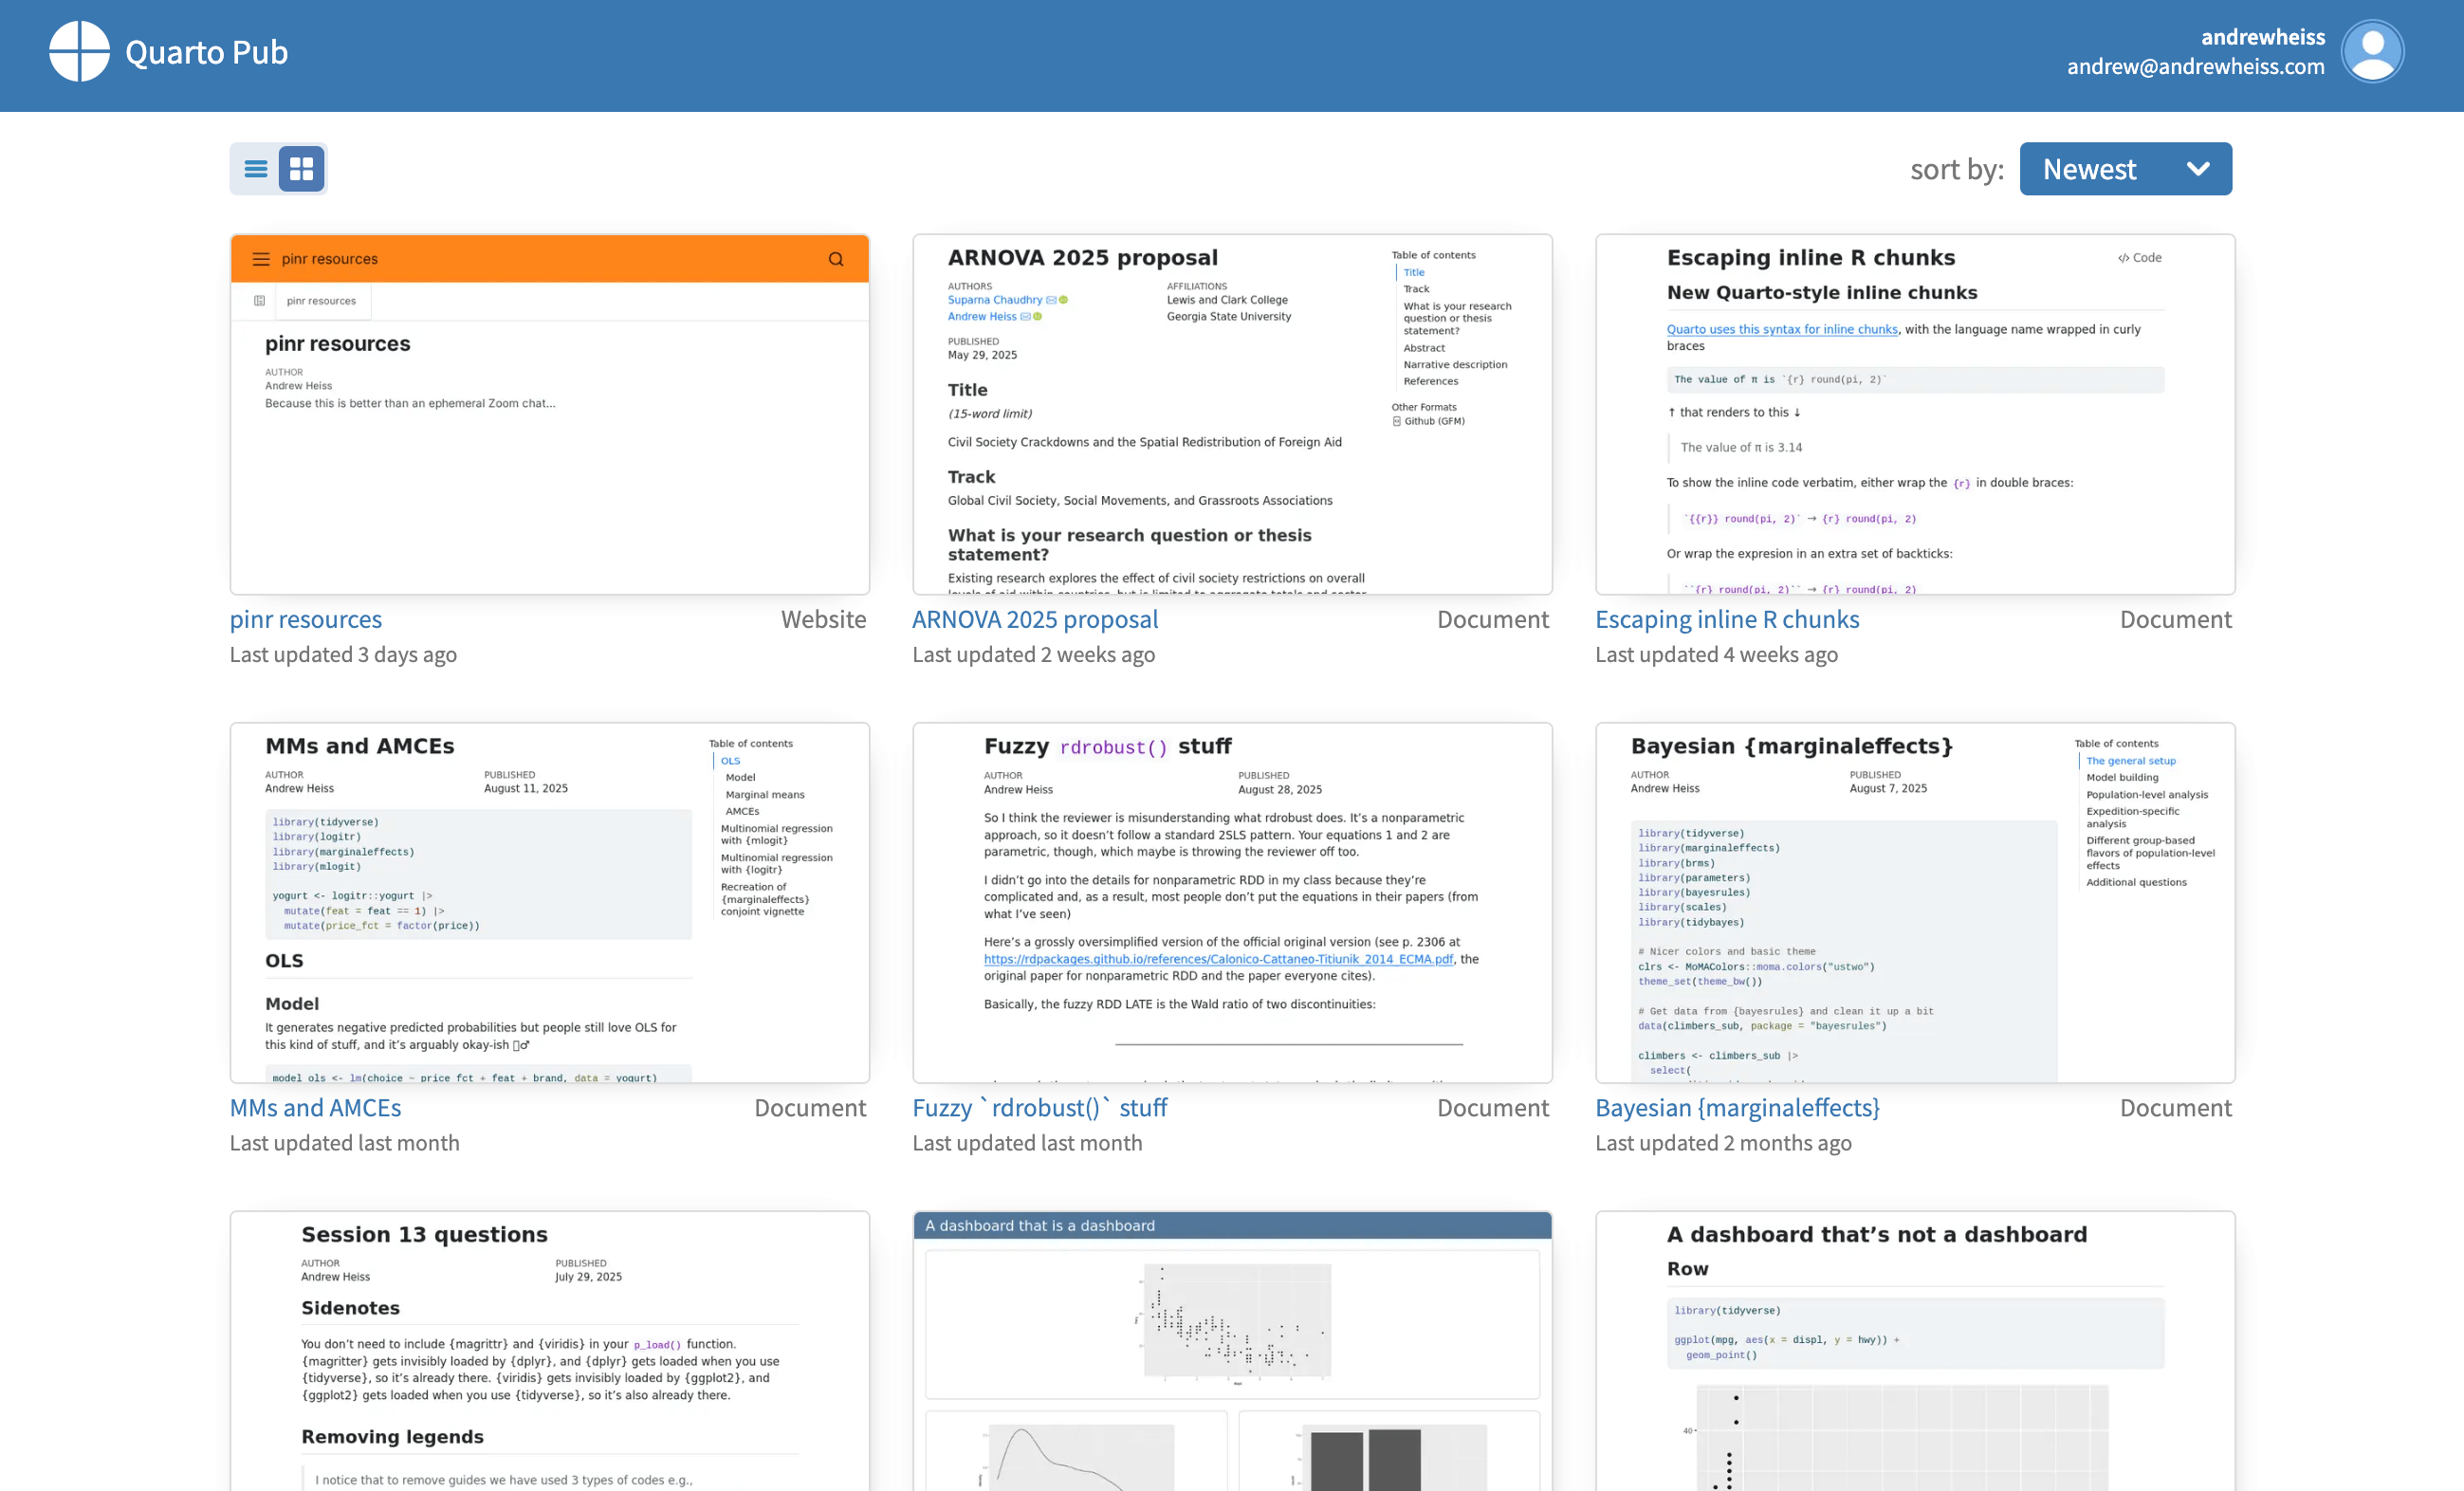Open Fuzzy rdrobust() stuff link

coord(1039,1107)
